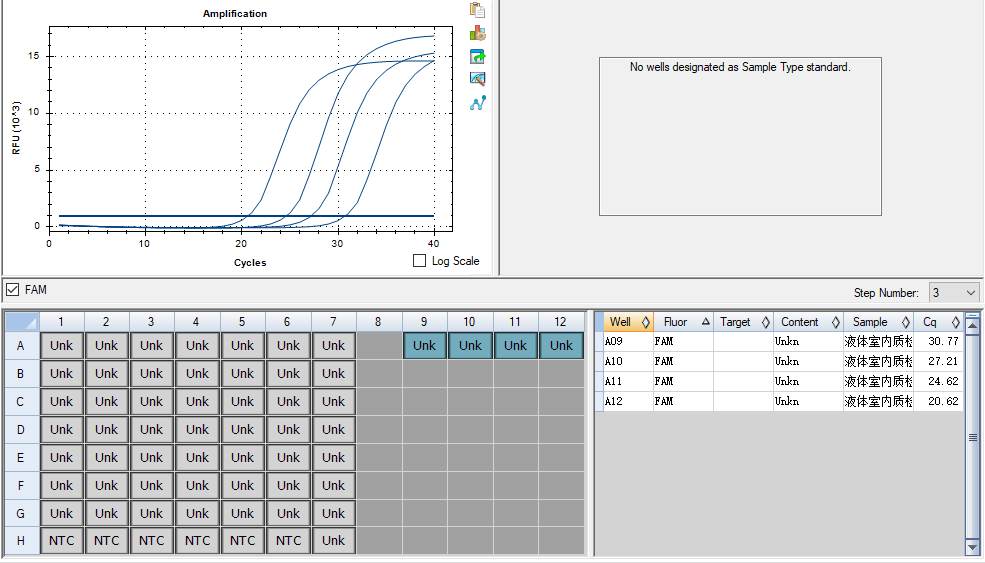Viewport: 985px width, 563px height.
Task: Copy the amplification chart to clipboard
Action: coord(477,10)
